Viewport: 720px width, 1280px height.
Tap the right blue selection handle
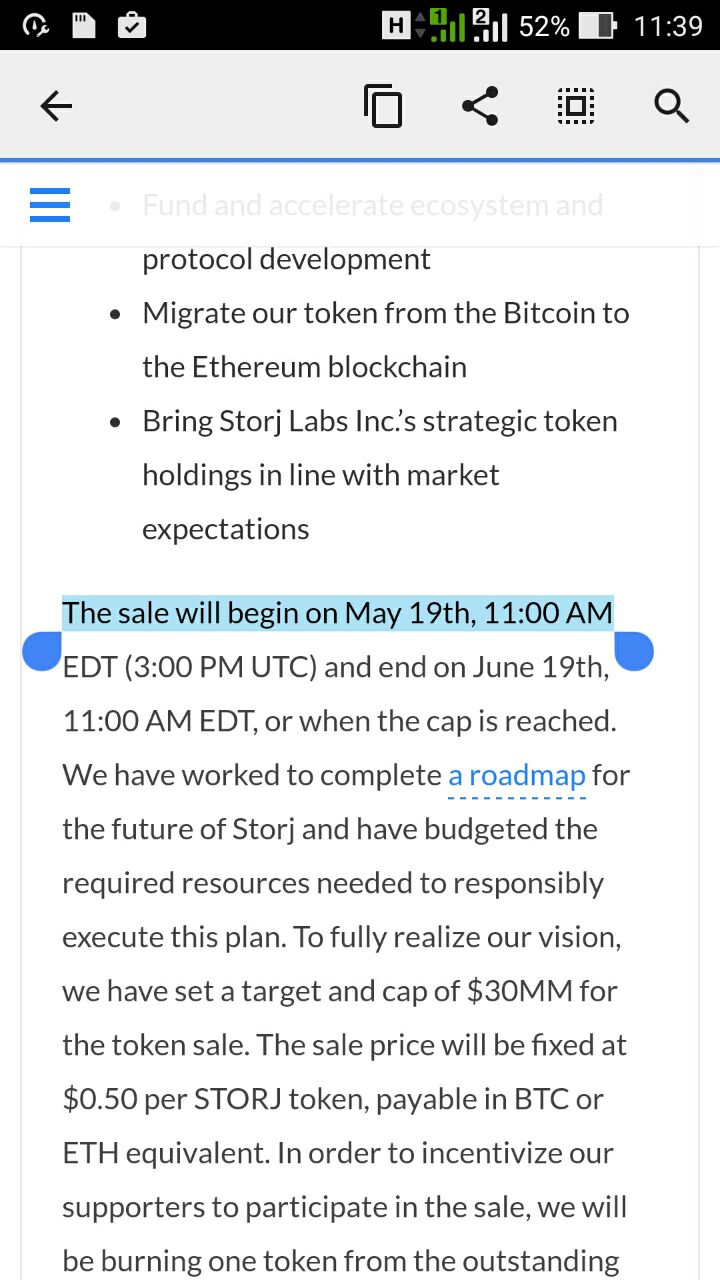click(x=633, y=651)
